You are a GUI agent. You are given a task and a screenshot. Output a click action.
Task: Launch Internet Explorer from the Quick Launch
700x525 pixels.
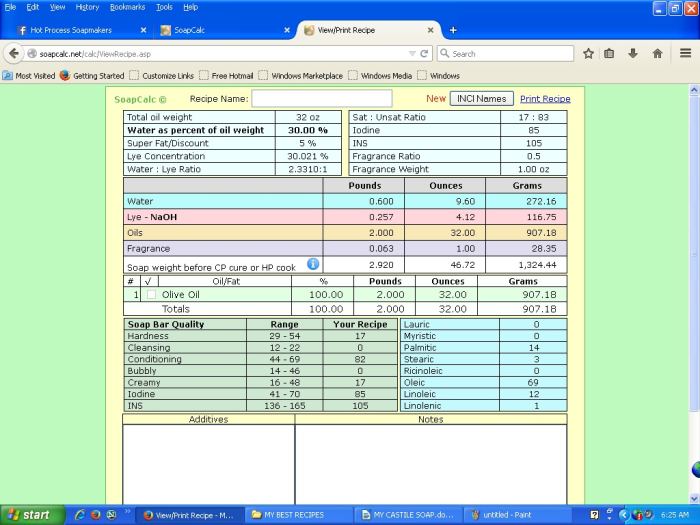point(80,515)
